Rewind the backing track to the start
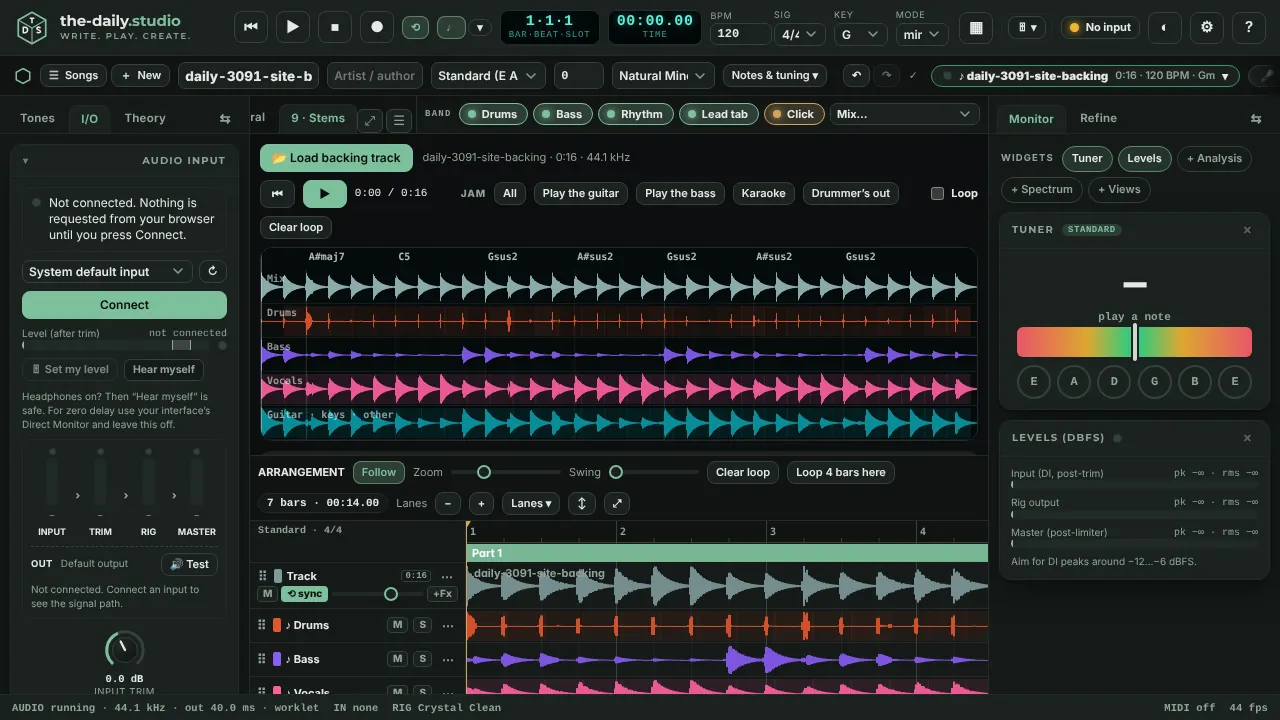1280x720 pixels. [x=278, y=193]
